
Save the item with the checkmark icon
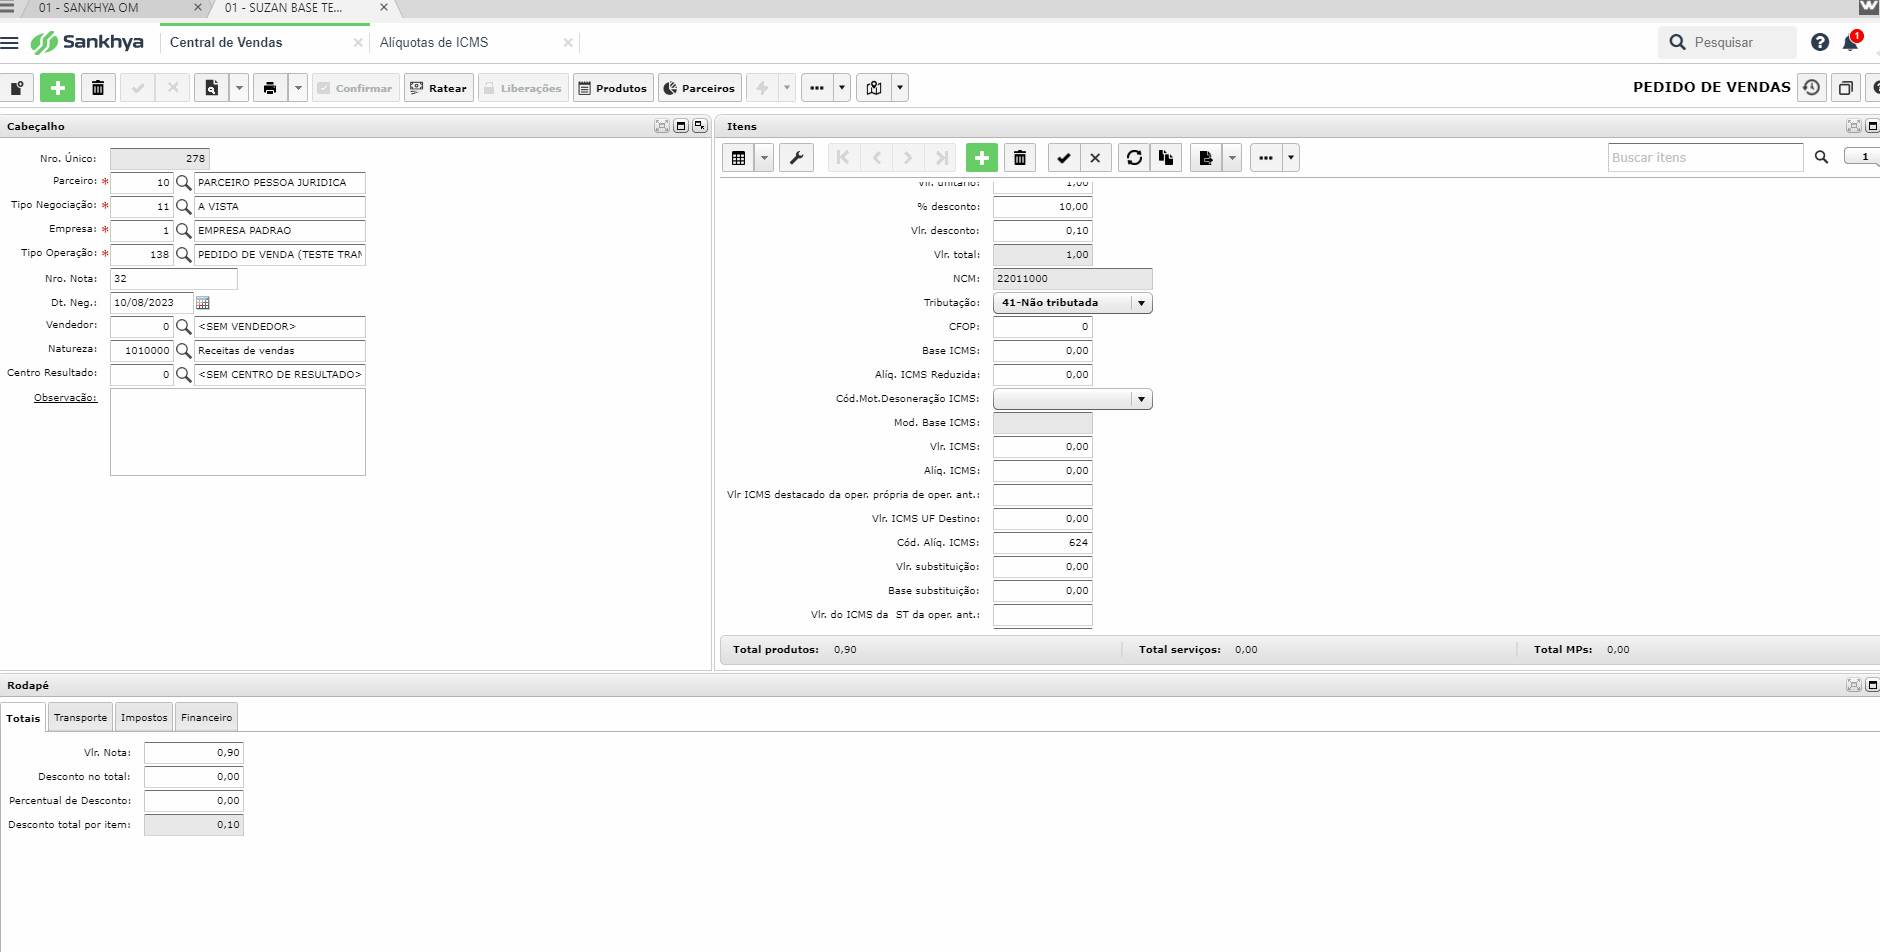tap(1064, 158)
